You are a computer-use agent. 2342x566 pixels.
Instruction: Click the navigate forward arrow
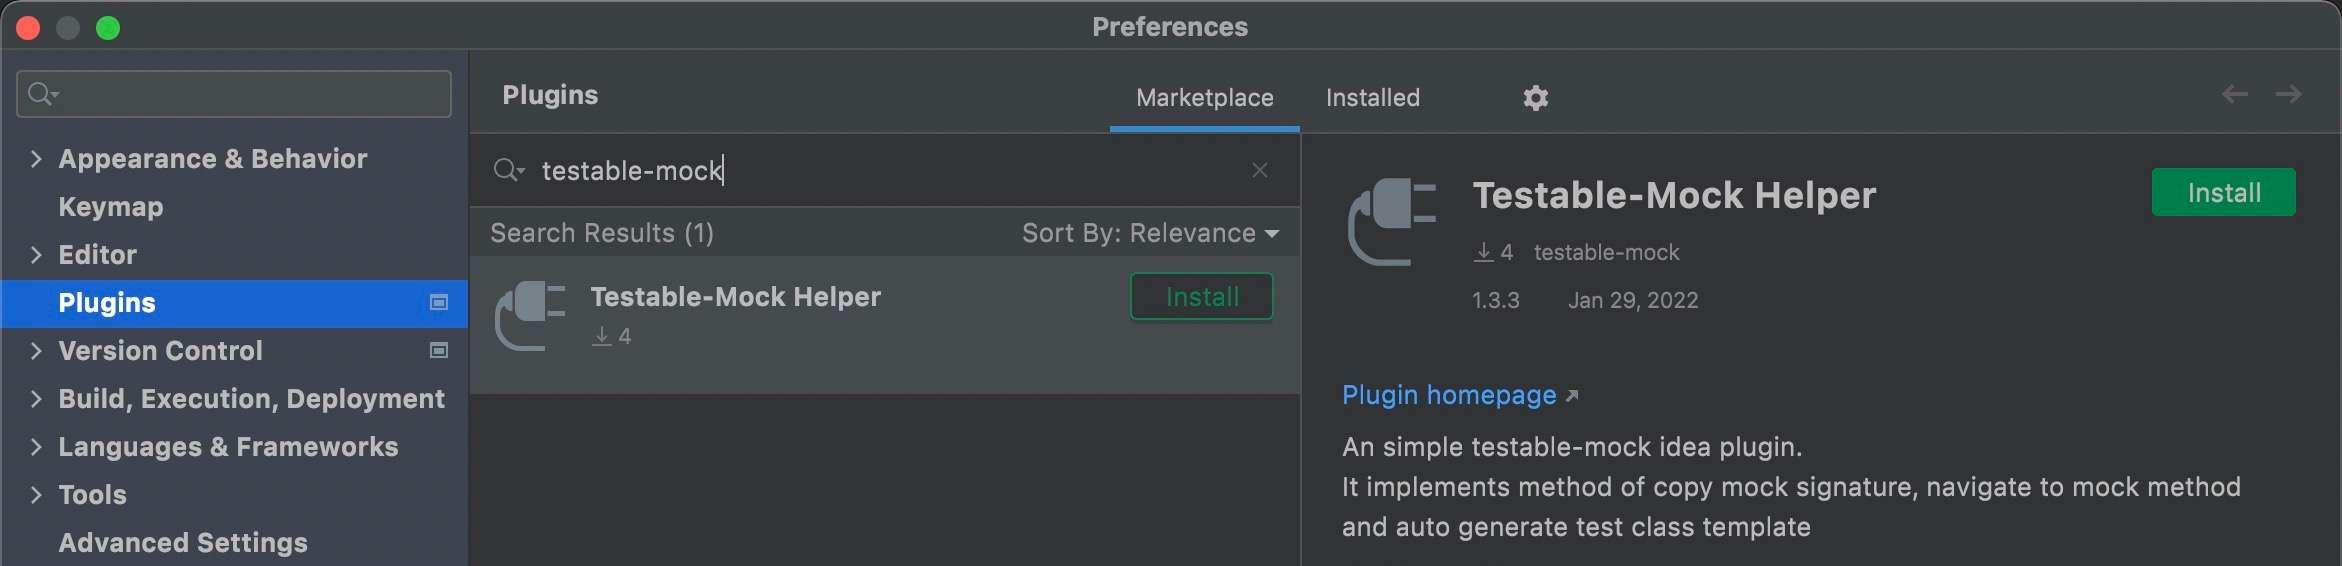pos(2288,94)
